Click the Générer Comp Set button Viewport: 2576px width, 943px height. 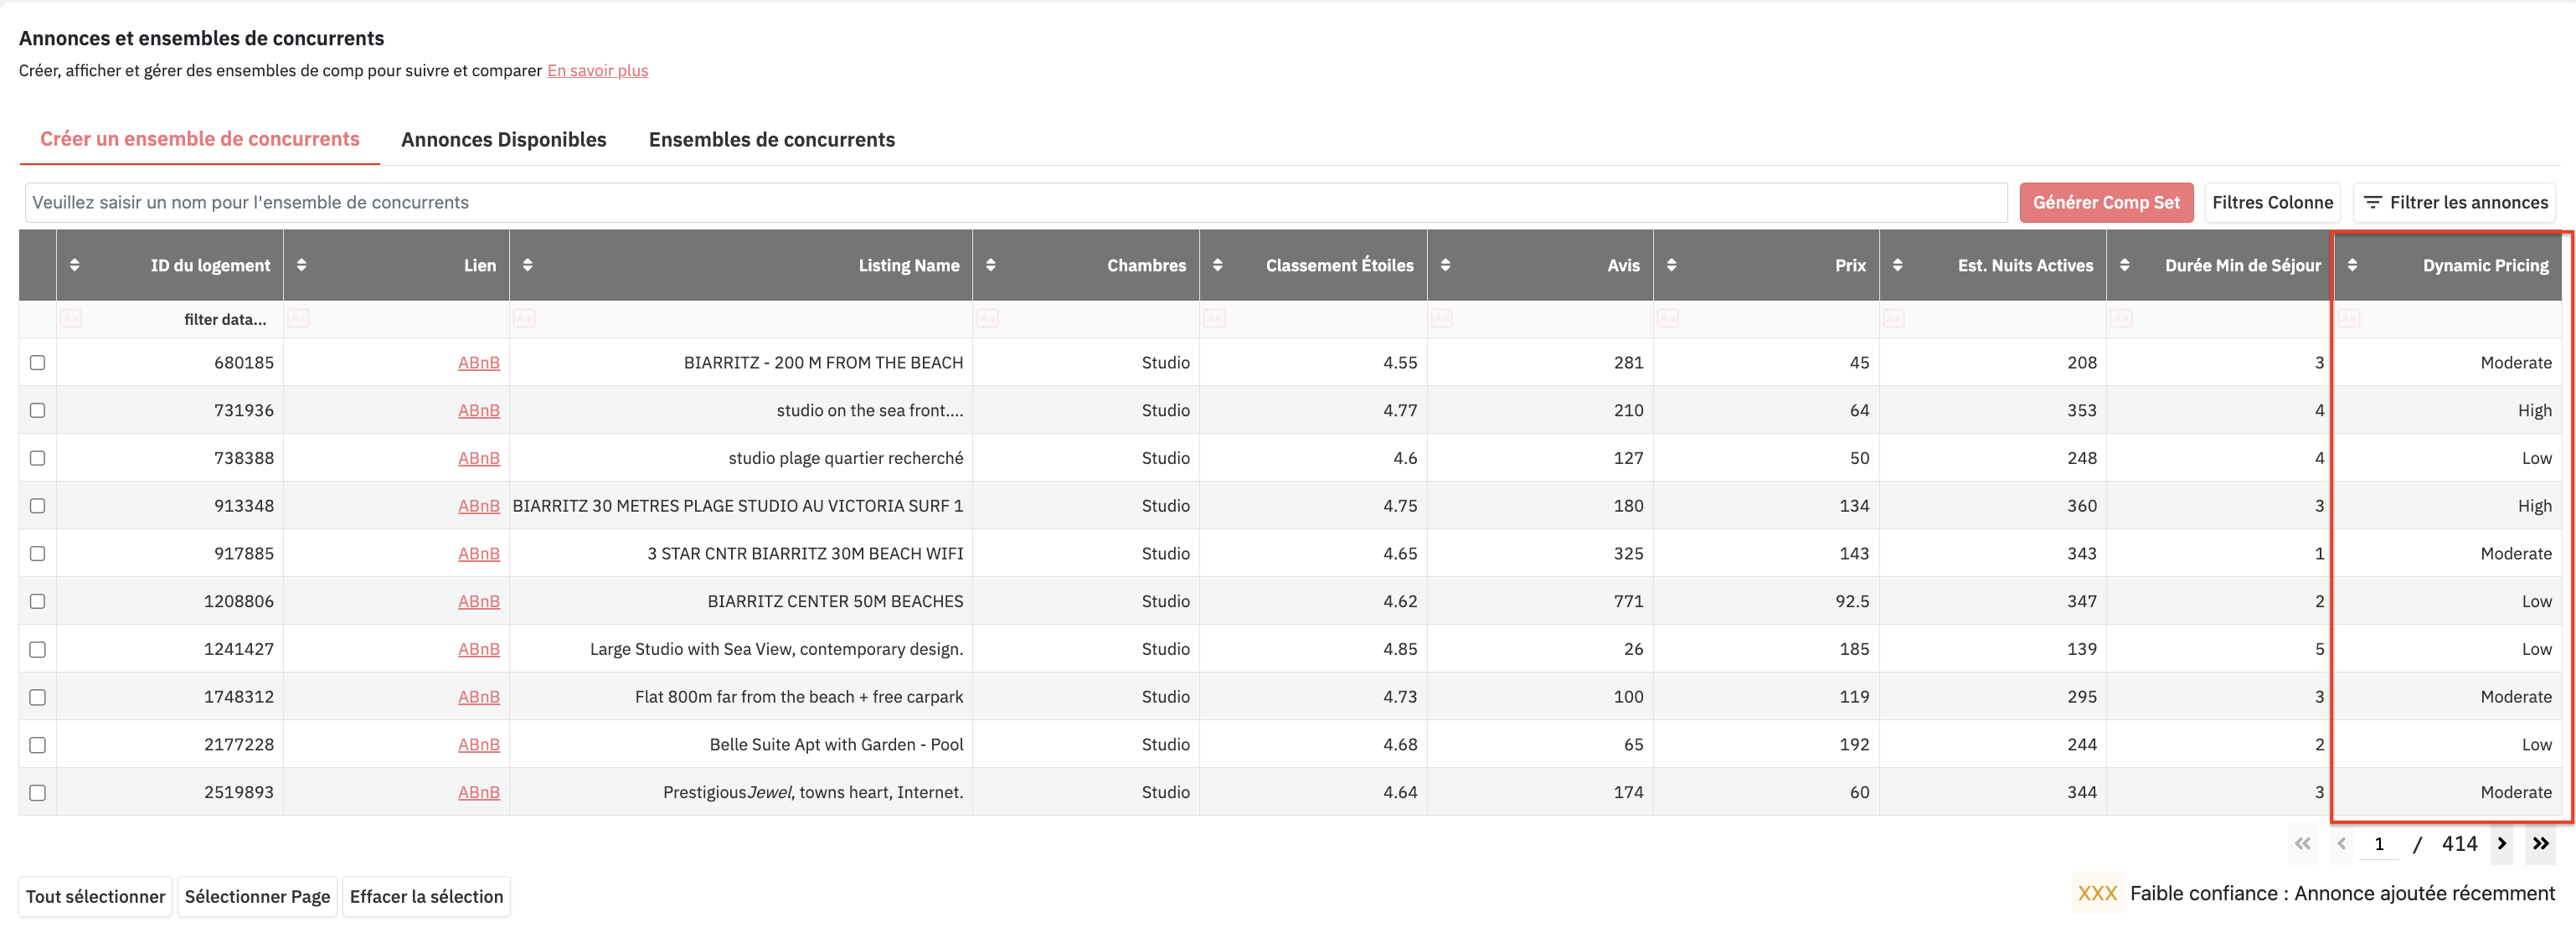point(2106,203)
